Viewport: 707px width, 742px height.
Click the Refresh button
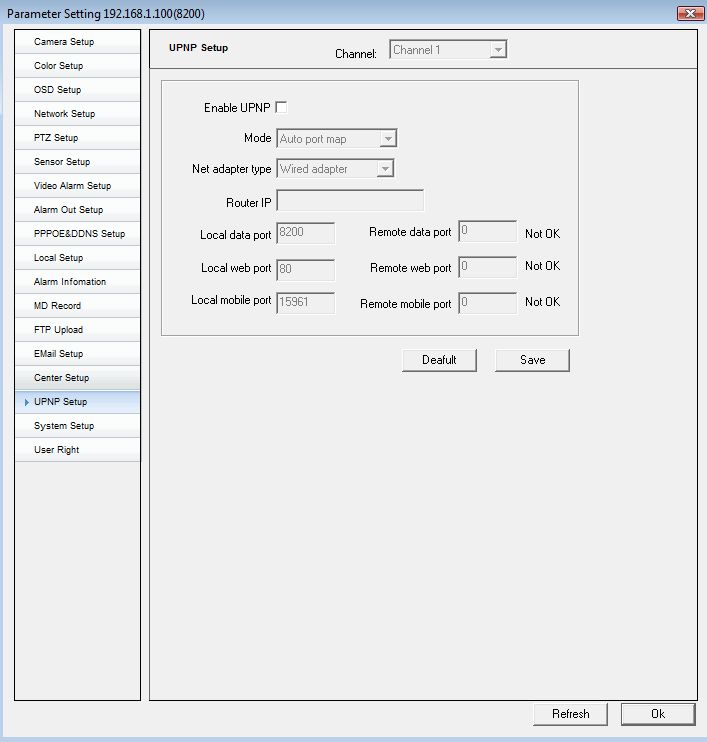(570, 714)
